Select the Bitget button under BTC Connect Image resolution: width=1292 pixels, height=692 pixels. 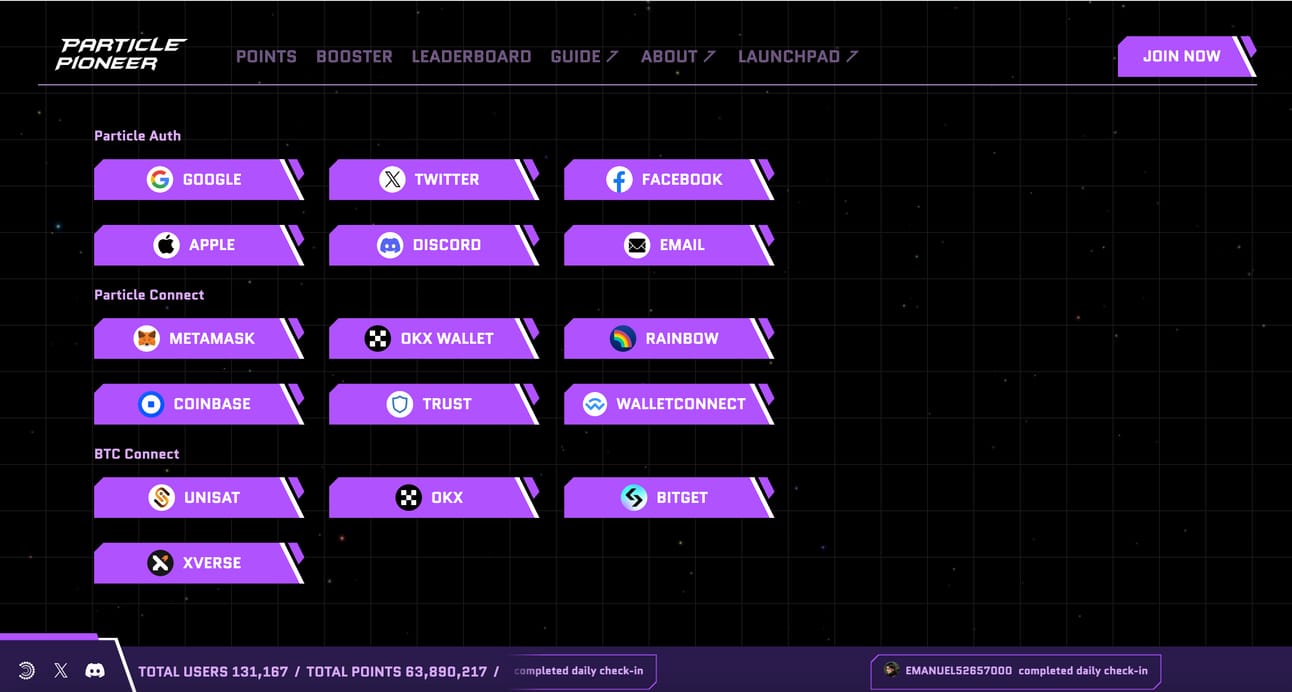668,498
